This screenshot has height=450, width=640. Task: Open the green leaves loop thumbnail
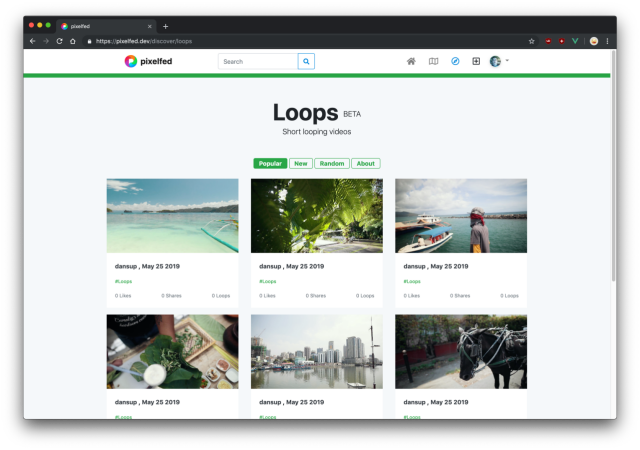pos(317,216)
